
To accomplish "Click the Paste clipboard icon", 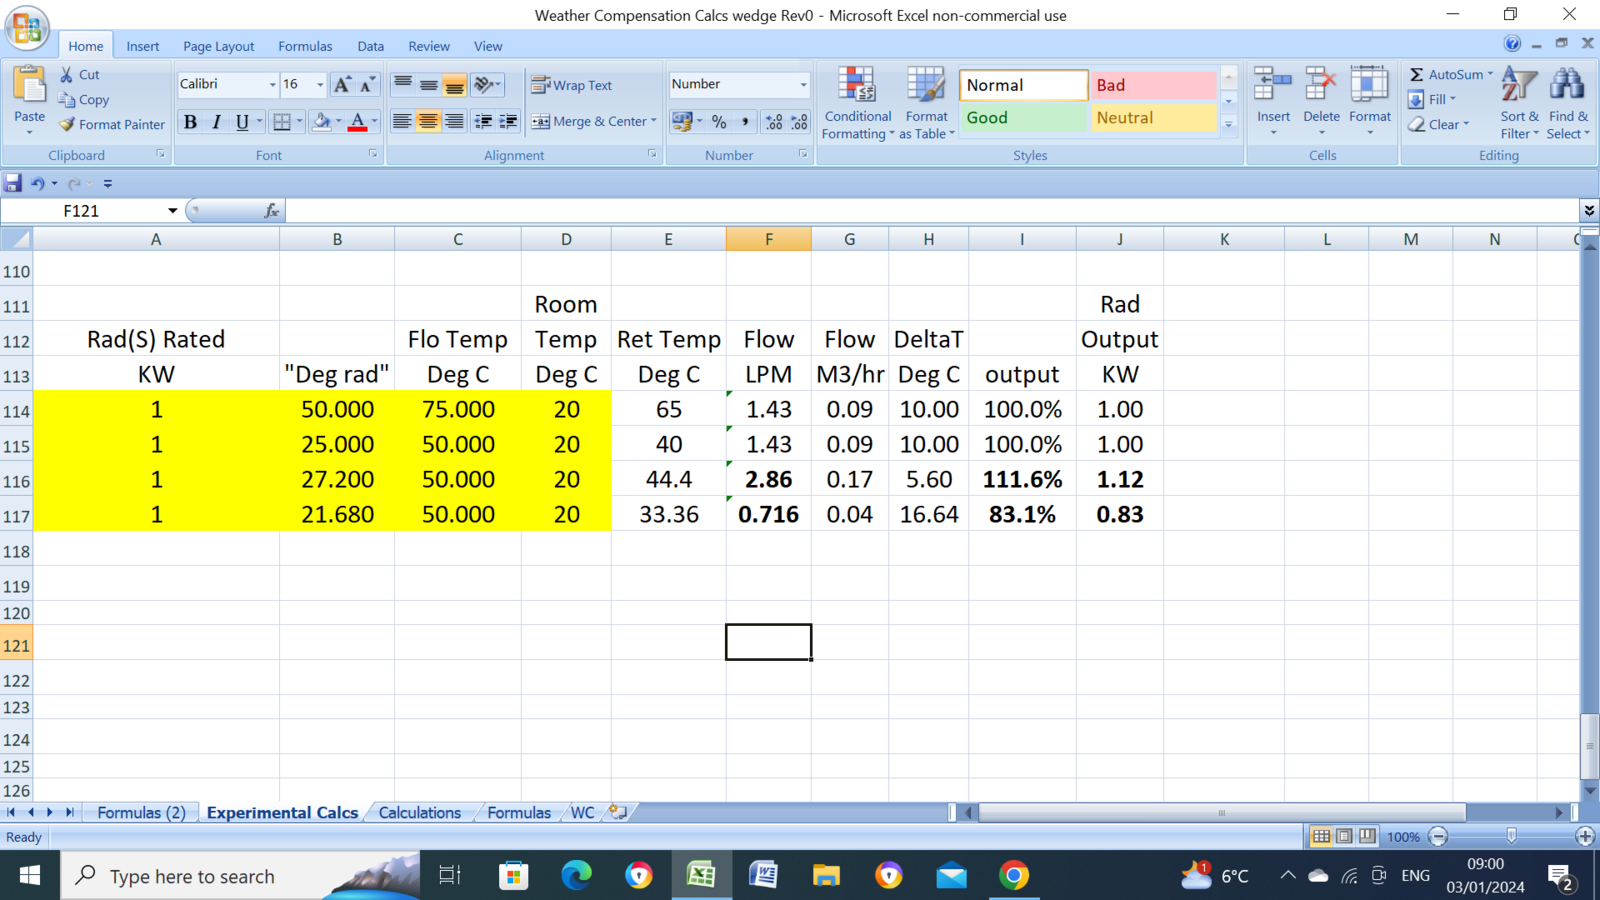I will point(29,88).
